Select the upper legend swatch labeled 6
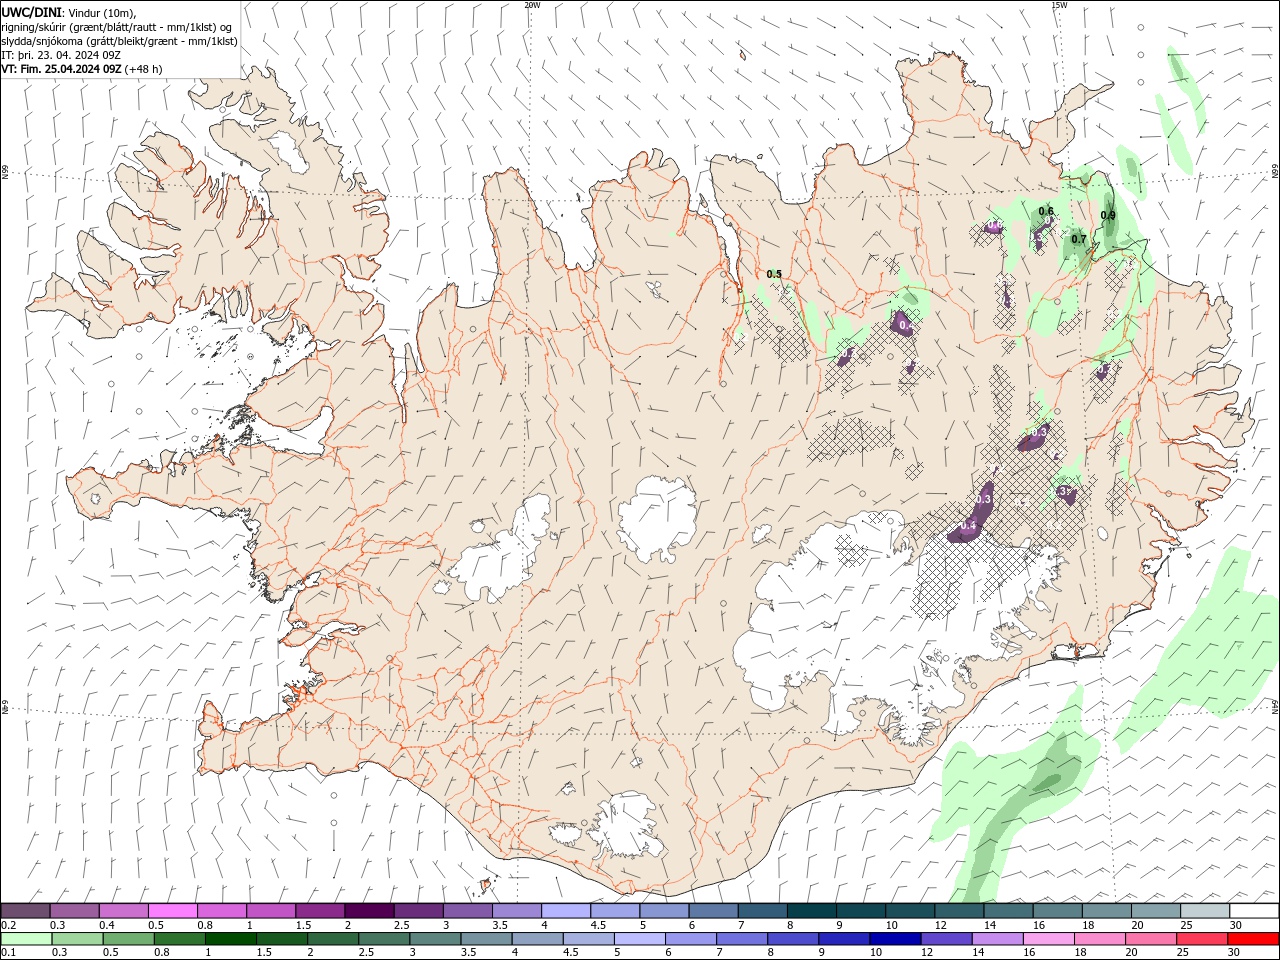 [x=712, y=911]
